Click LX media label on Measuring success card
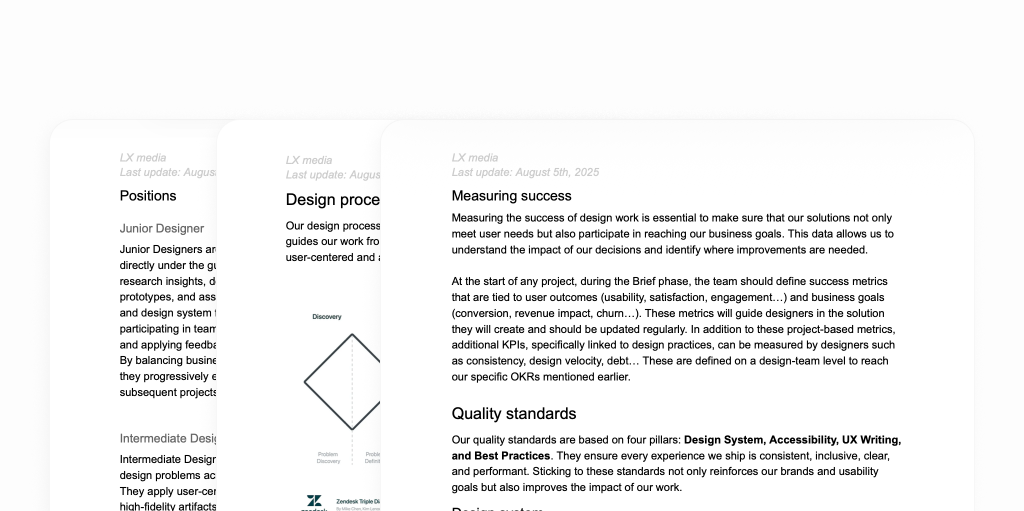This screenshot has width=1024, height=511. click(475, 158)
